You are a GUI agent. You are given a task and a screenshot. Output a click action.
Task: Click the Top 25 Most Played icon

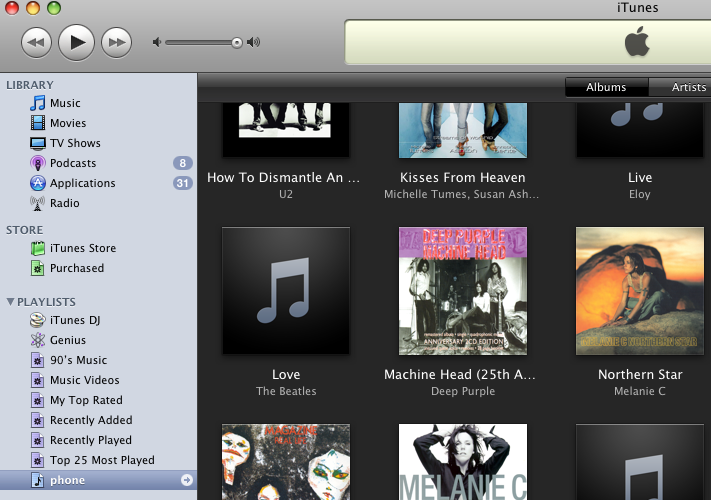pyautogui.click(x=38, y=460)
